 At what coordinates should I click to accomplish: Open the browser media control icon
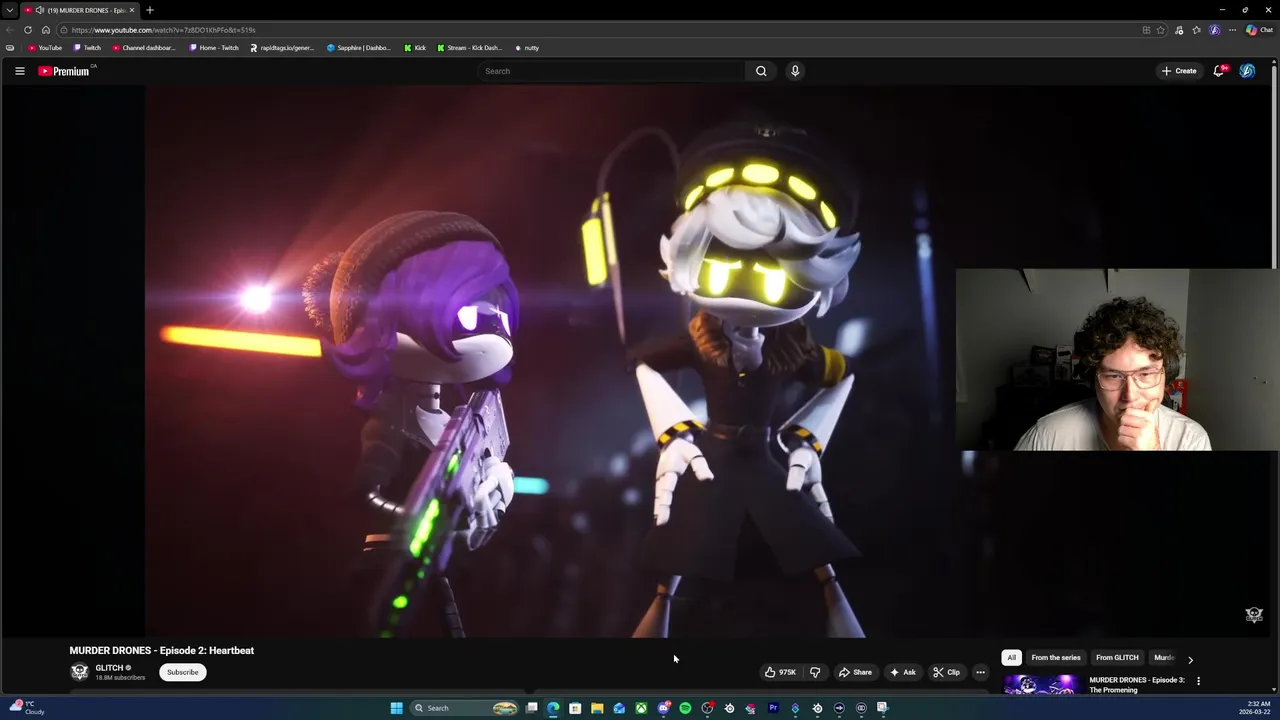pyautogui.click(x=1179, y=30)
